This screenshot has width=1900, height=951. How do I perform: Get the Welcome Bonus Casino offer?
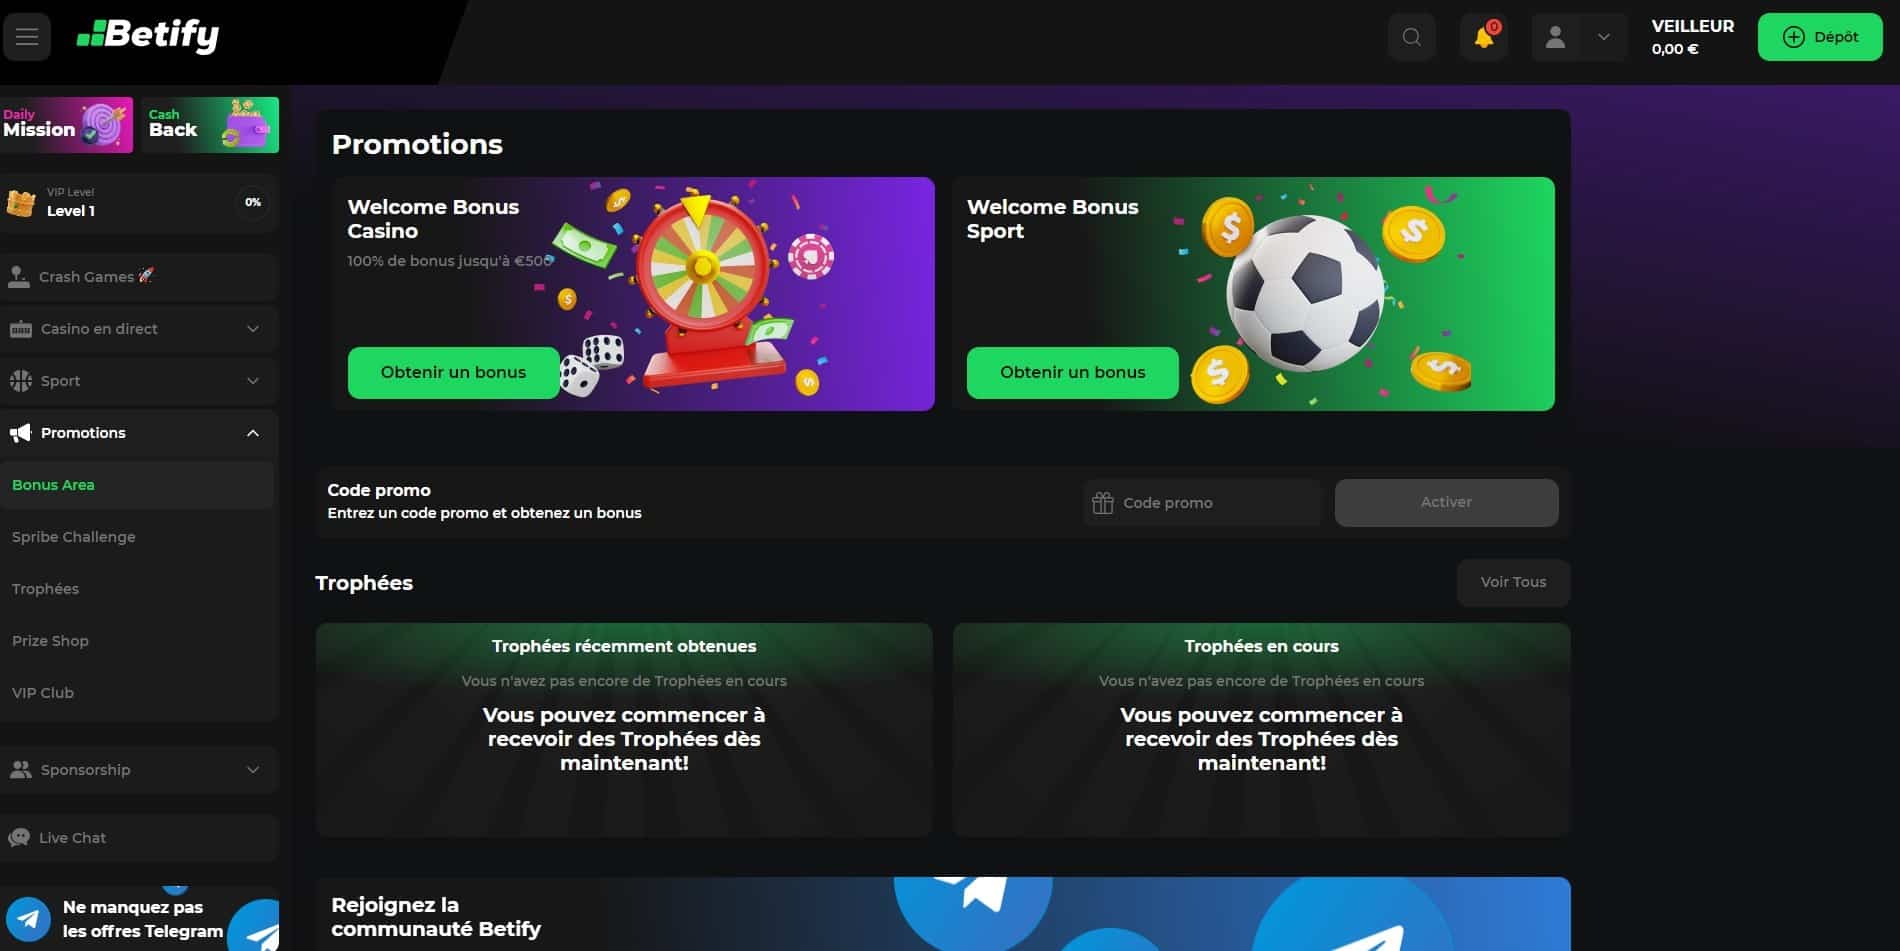453,373
